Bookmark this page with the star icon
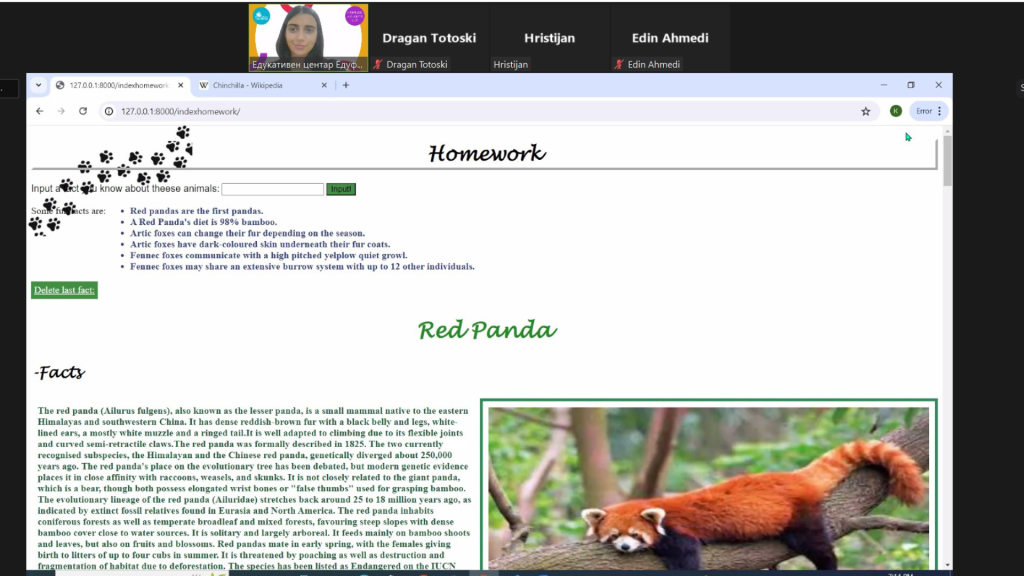This screenshot has height=576, width=1024. coord(865,111)
